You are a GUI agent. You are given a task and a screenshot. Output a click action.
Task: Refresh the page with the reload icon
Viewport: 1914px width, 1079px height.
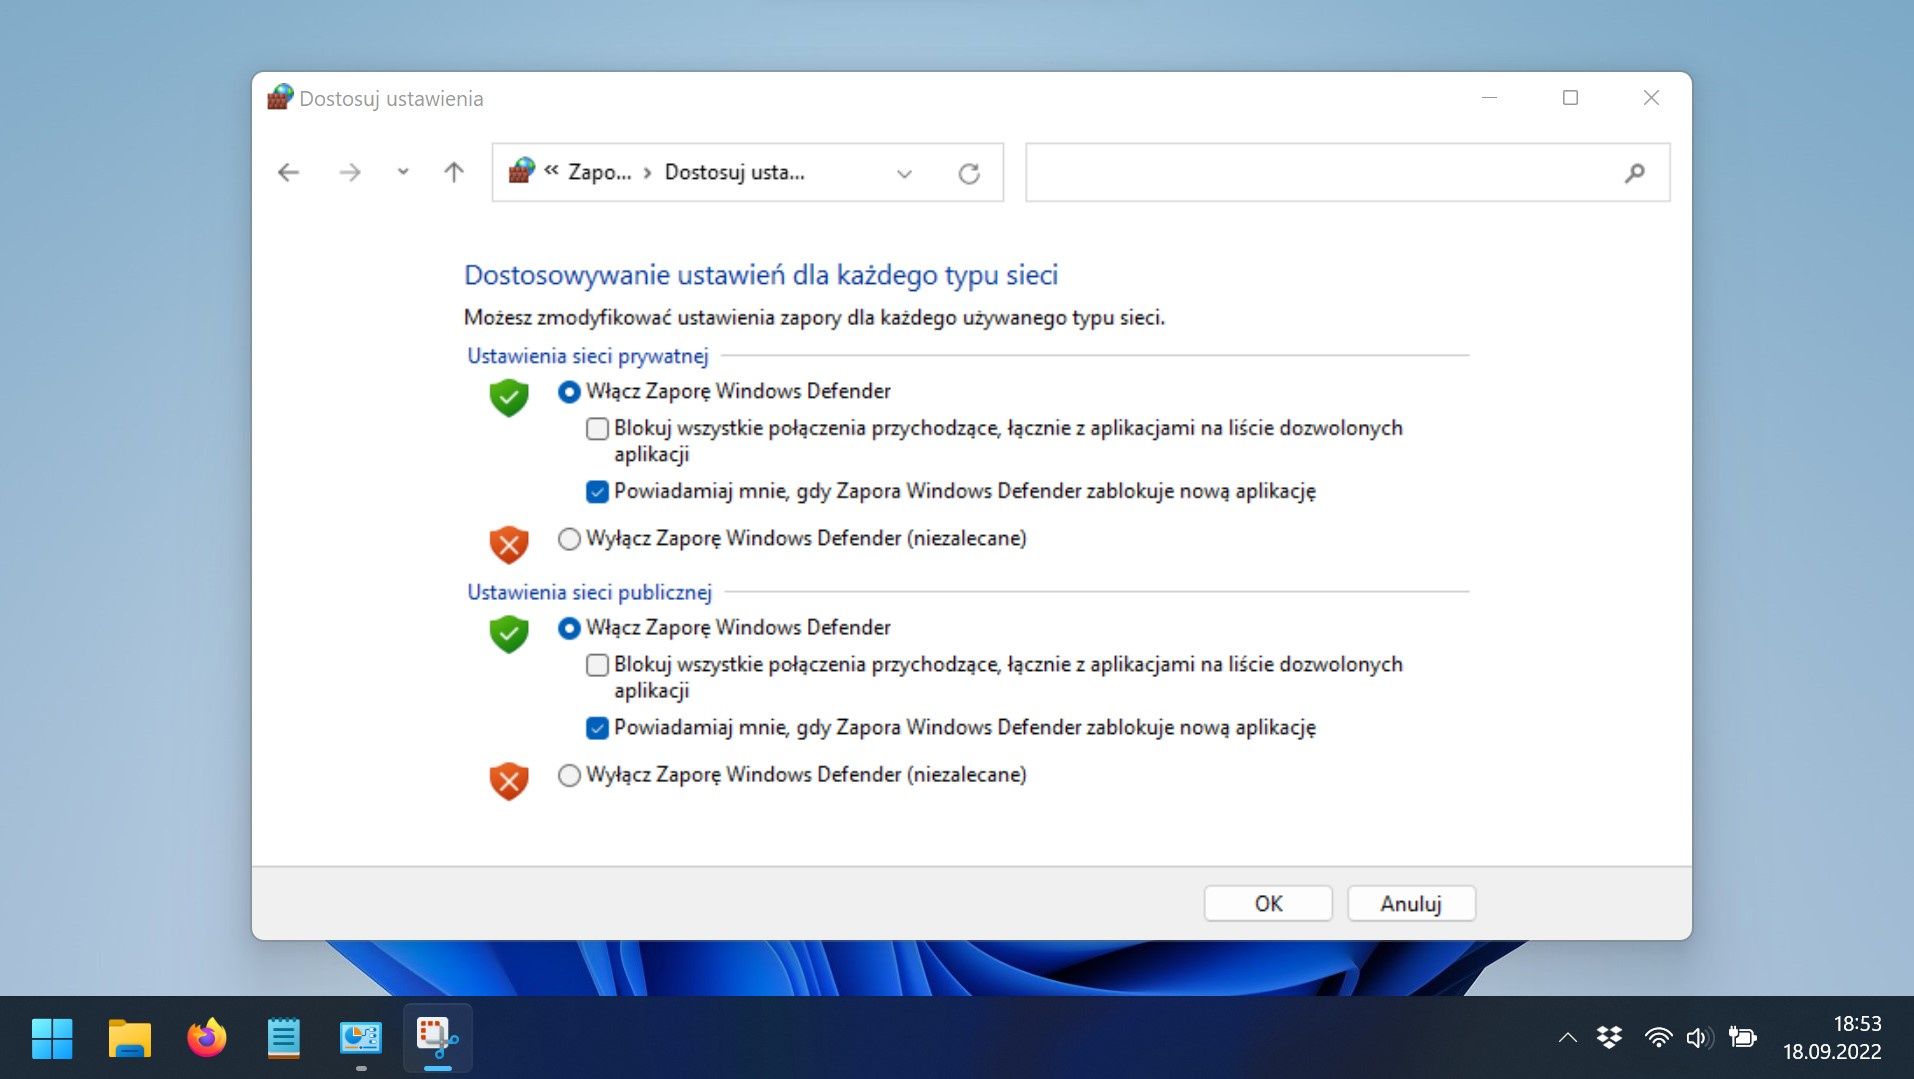click(x=969, y=174)
